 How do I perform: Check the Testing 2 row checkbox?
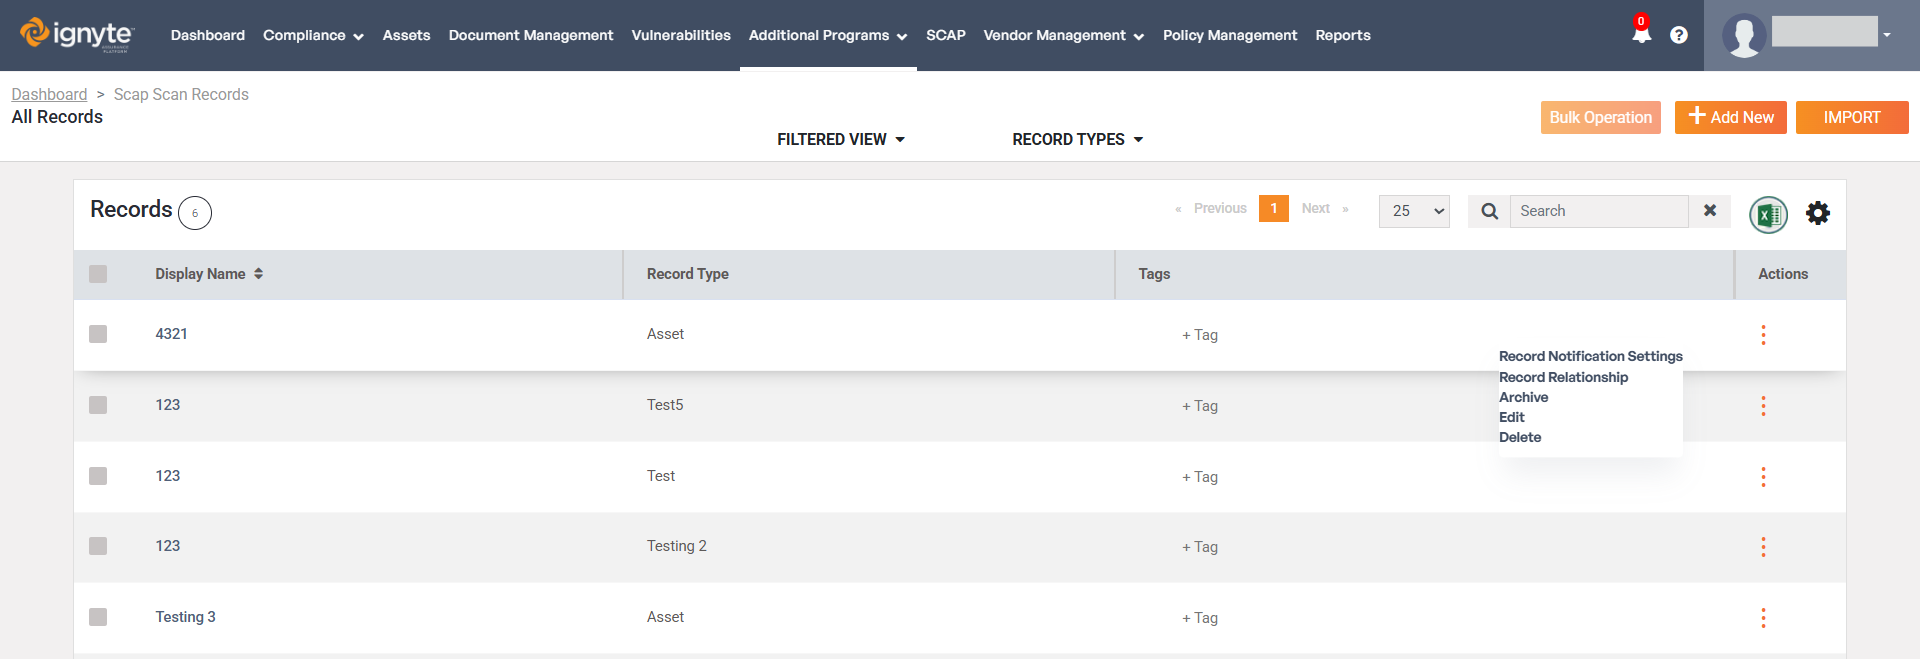tap(98, 546)
